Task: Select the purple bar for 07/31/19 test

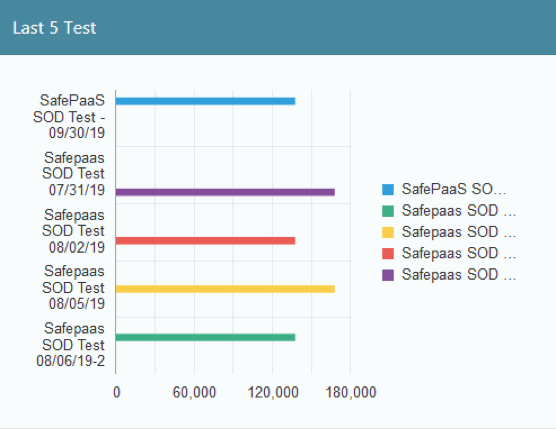Action: [225, 192]
